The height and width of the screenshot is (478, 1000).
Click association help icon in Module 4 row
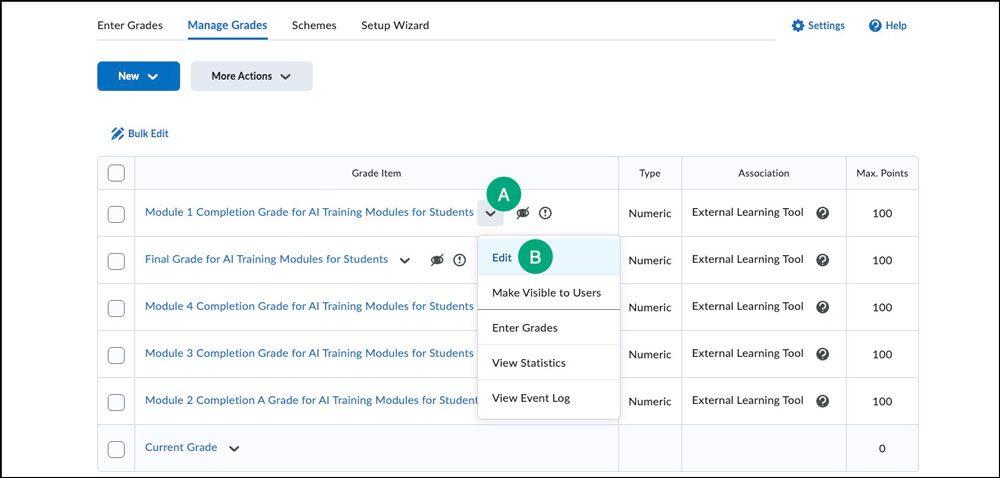tap(823, 307)
